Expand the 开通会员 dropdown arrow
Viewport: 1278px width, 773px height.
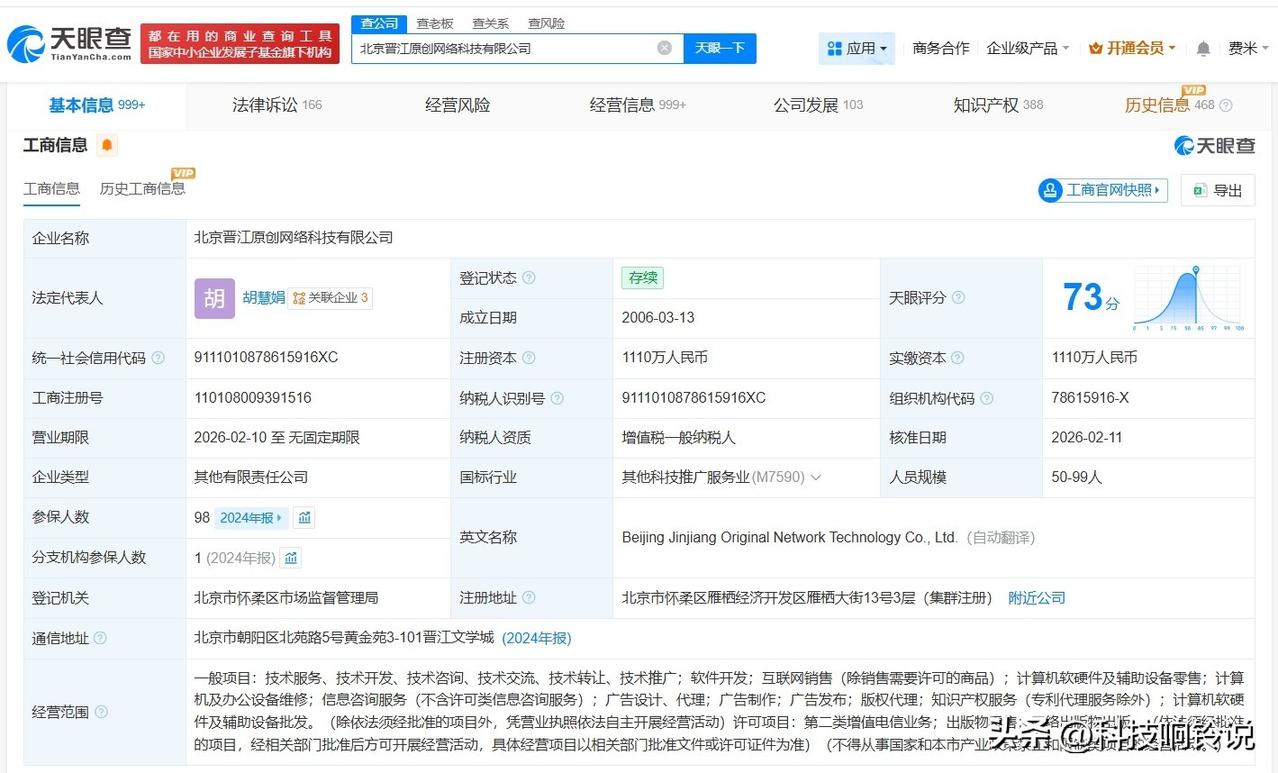click(x=1172, y=48)
